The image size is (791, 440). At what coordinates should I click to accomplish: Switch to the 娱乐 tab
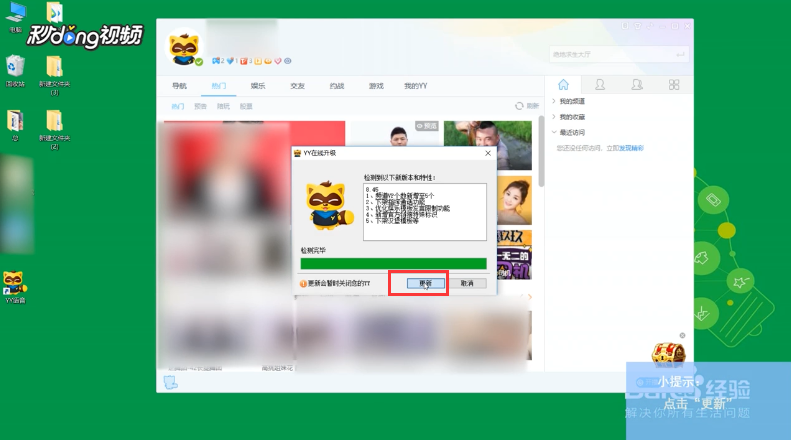point(258,86)
